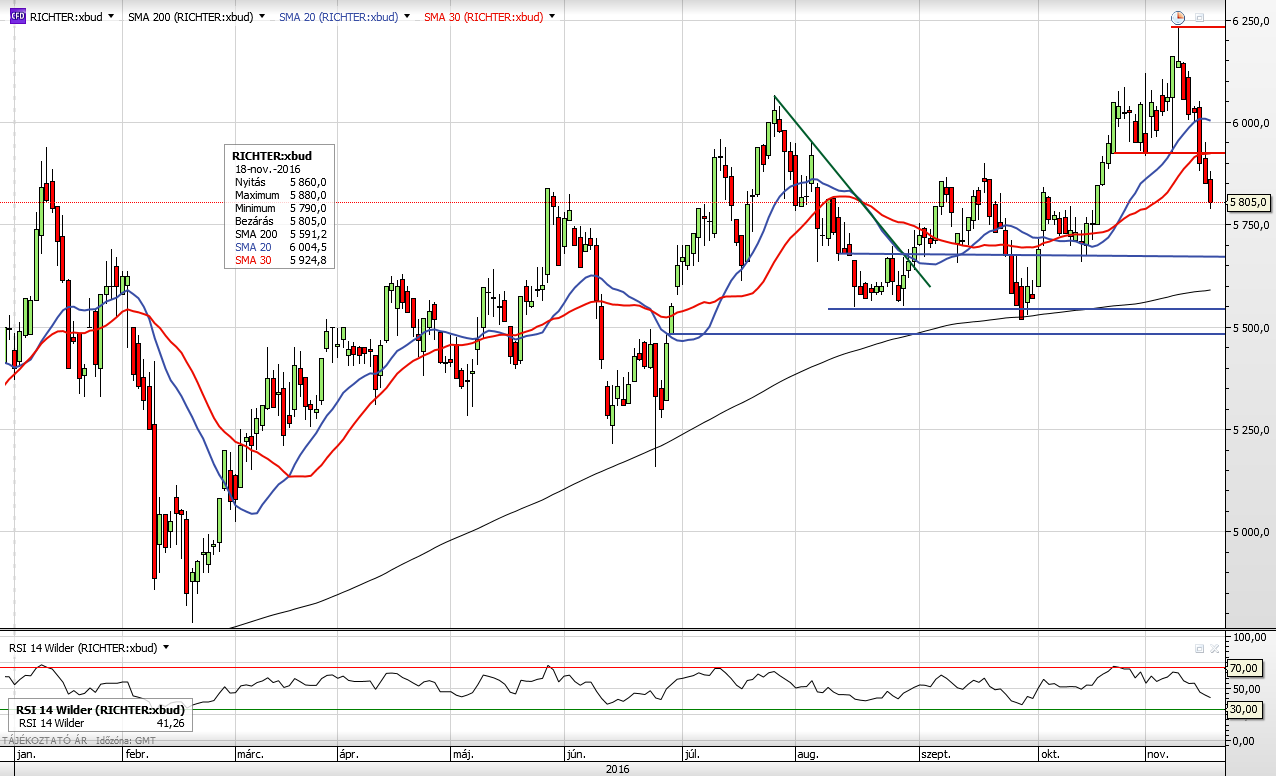Image resolution: width=1276 pixels, height=776 pixels.
Task: Expand the SMA 200 (RICHTER:xbud) menu arrow
Action: (261, 17)
